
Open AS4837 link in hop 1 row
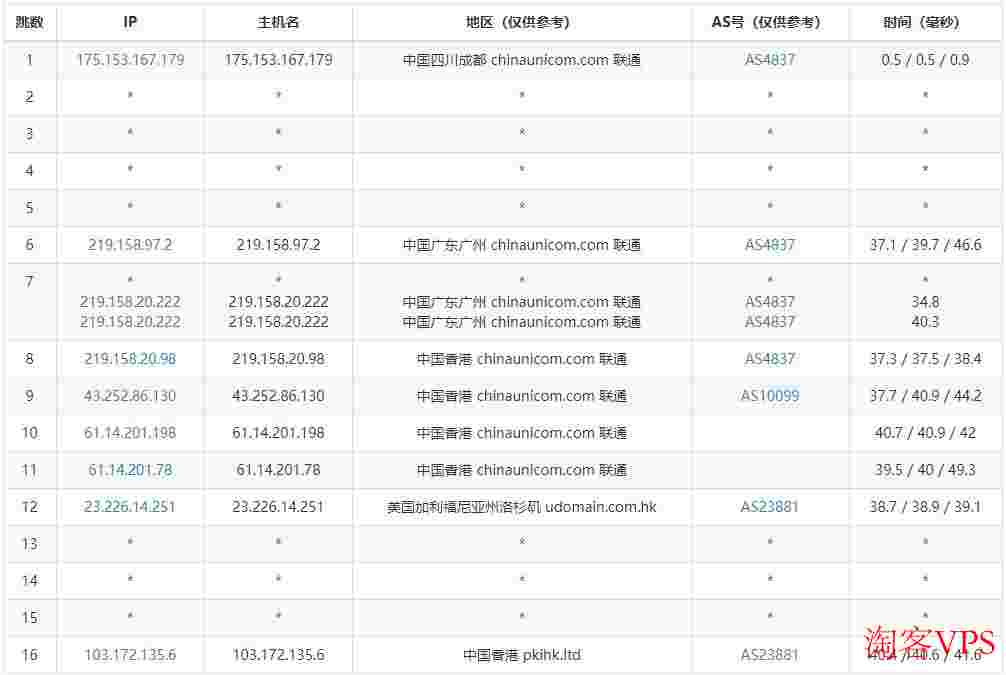tap(770, 60)
